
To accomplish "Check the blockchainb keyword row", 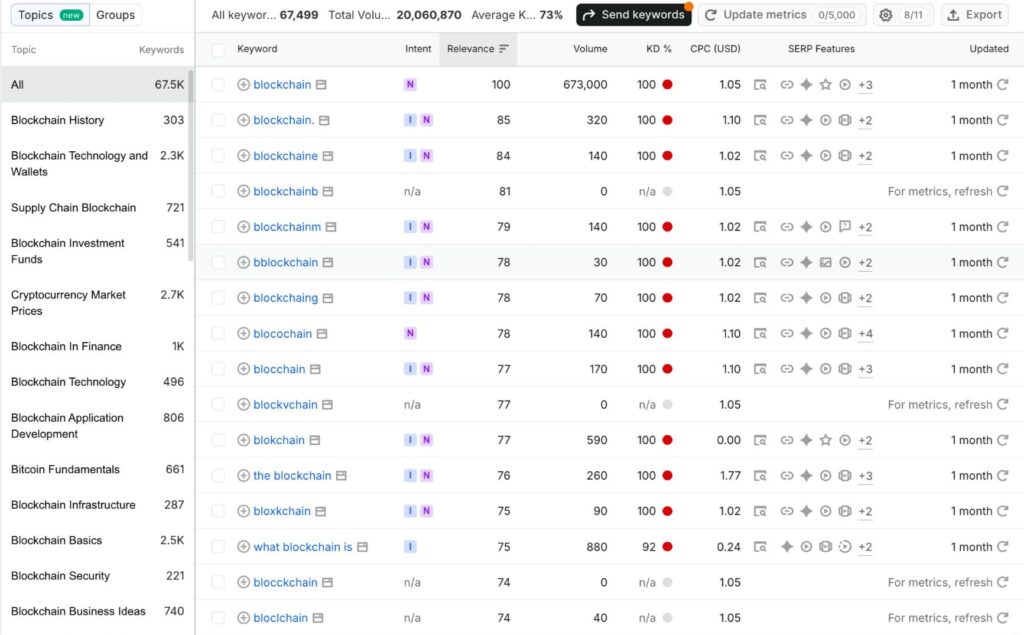I will [x=218, y=191].
